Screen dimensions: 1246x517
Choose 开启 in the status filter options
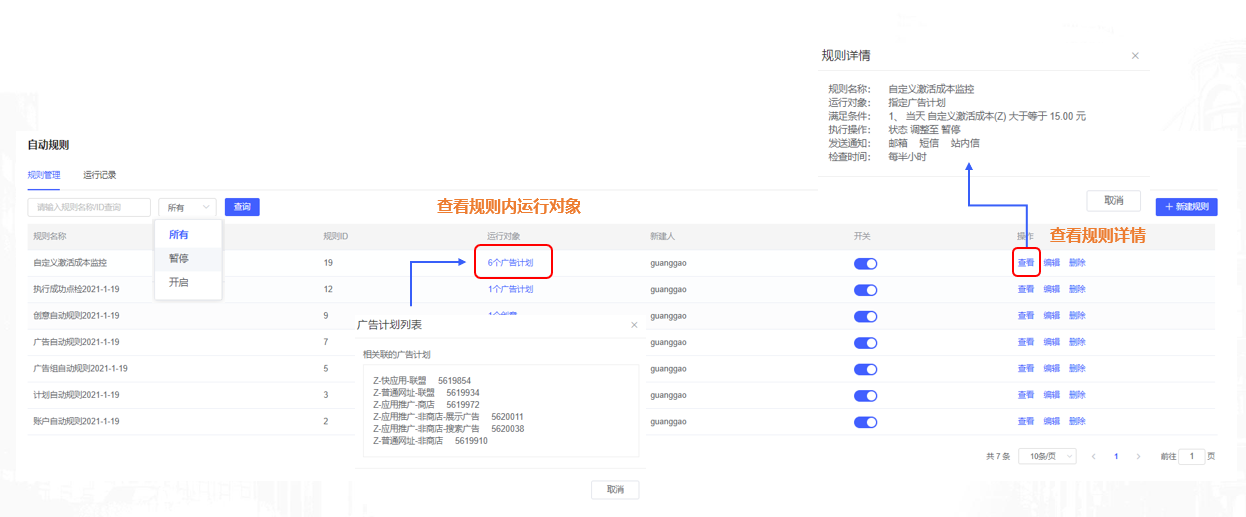[179, 283]
